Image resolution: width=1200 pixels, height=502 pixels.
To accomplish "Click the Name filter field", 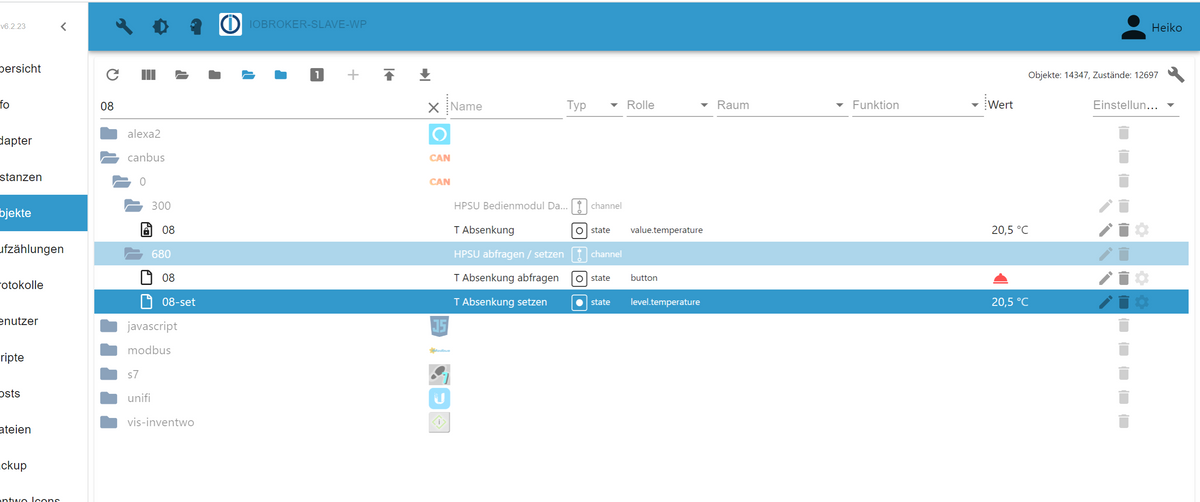I will click(505, 106).
